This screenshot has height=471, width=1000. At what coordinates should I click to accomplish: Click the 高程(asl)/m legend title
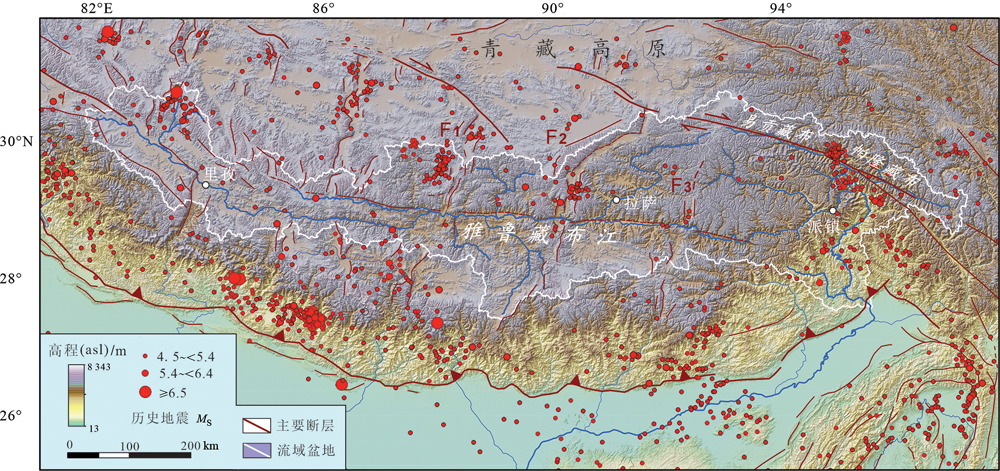(88, 350)
